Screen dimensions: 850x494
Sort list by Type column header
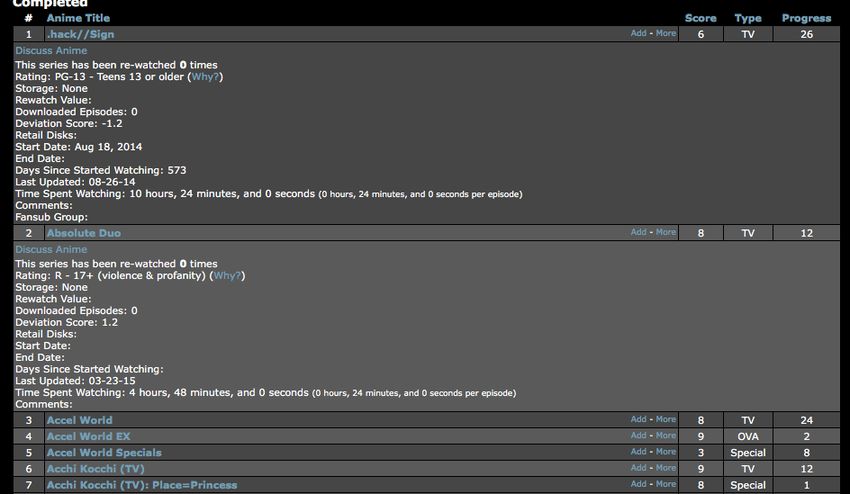[x=748, y=18]
